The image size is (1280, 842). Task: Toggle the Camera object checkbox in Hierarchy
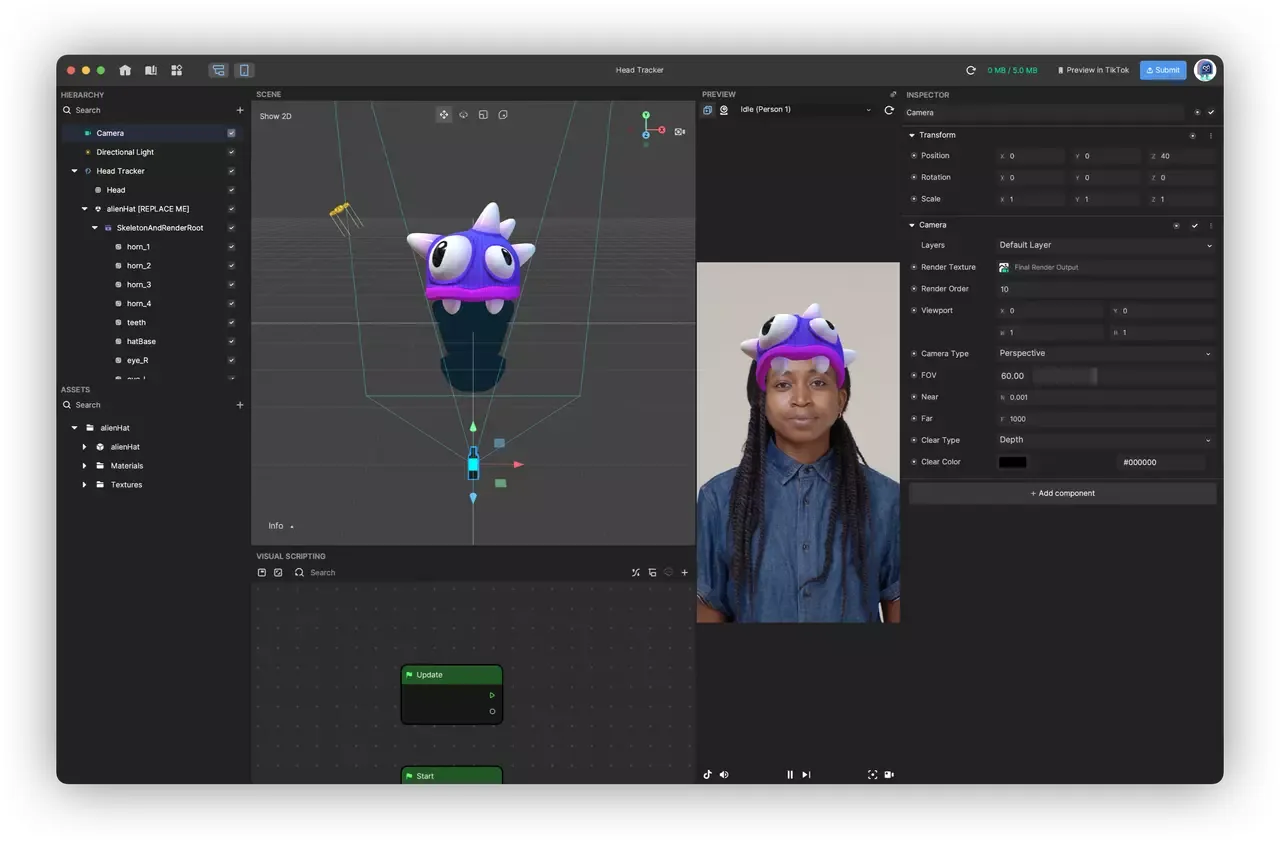pos(231,133)
